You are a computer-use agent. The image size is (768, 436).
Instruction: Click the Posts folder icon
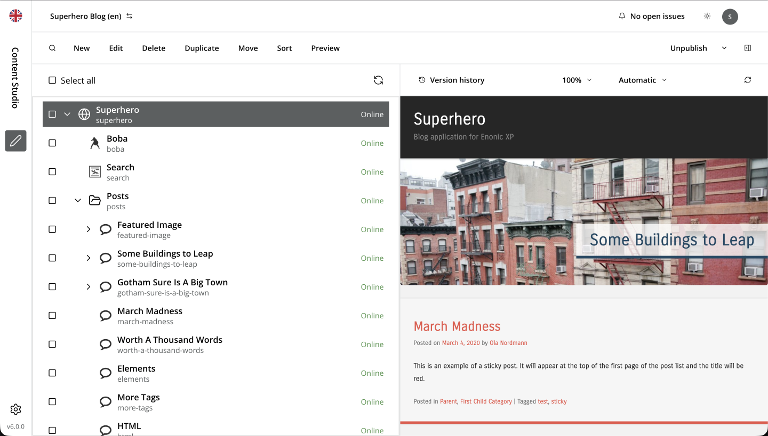point(95,200)
